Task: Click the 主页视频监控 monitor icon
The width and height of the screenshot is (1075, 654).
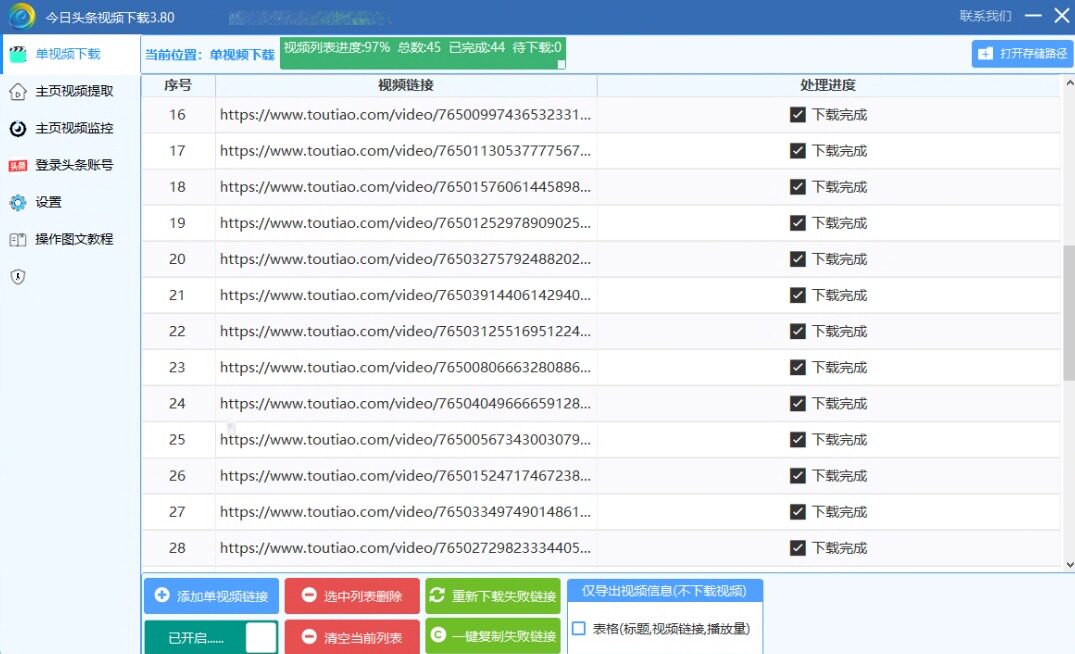Action: click(18, 128)
